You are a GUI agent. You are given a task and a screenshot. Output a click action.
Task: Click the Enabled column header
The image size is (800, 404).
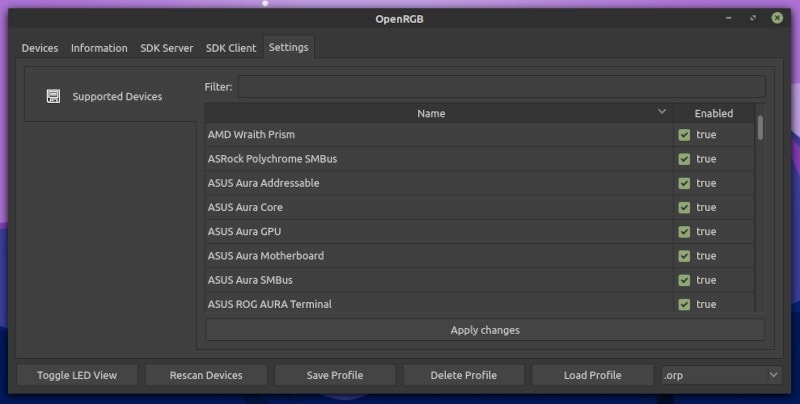(713, 114)
